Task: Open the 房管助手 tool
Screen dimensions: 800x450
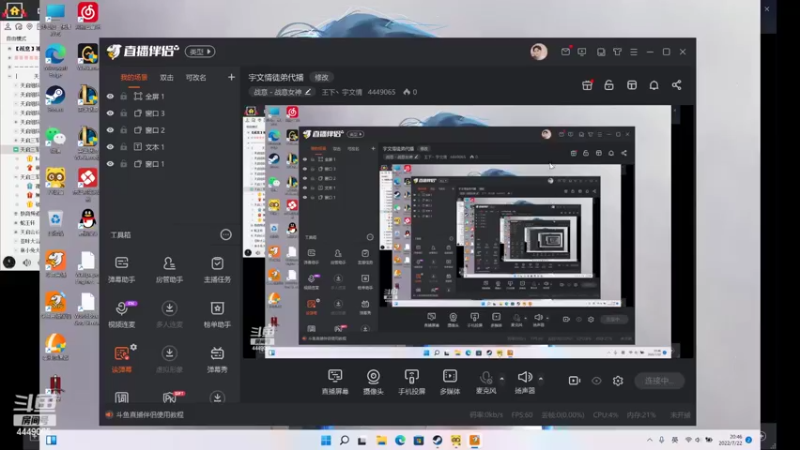Action: tap(169, 269)
